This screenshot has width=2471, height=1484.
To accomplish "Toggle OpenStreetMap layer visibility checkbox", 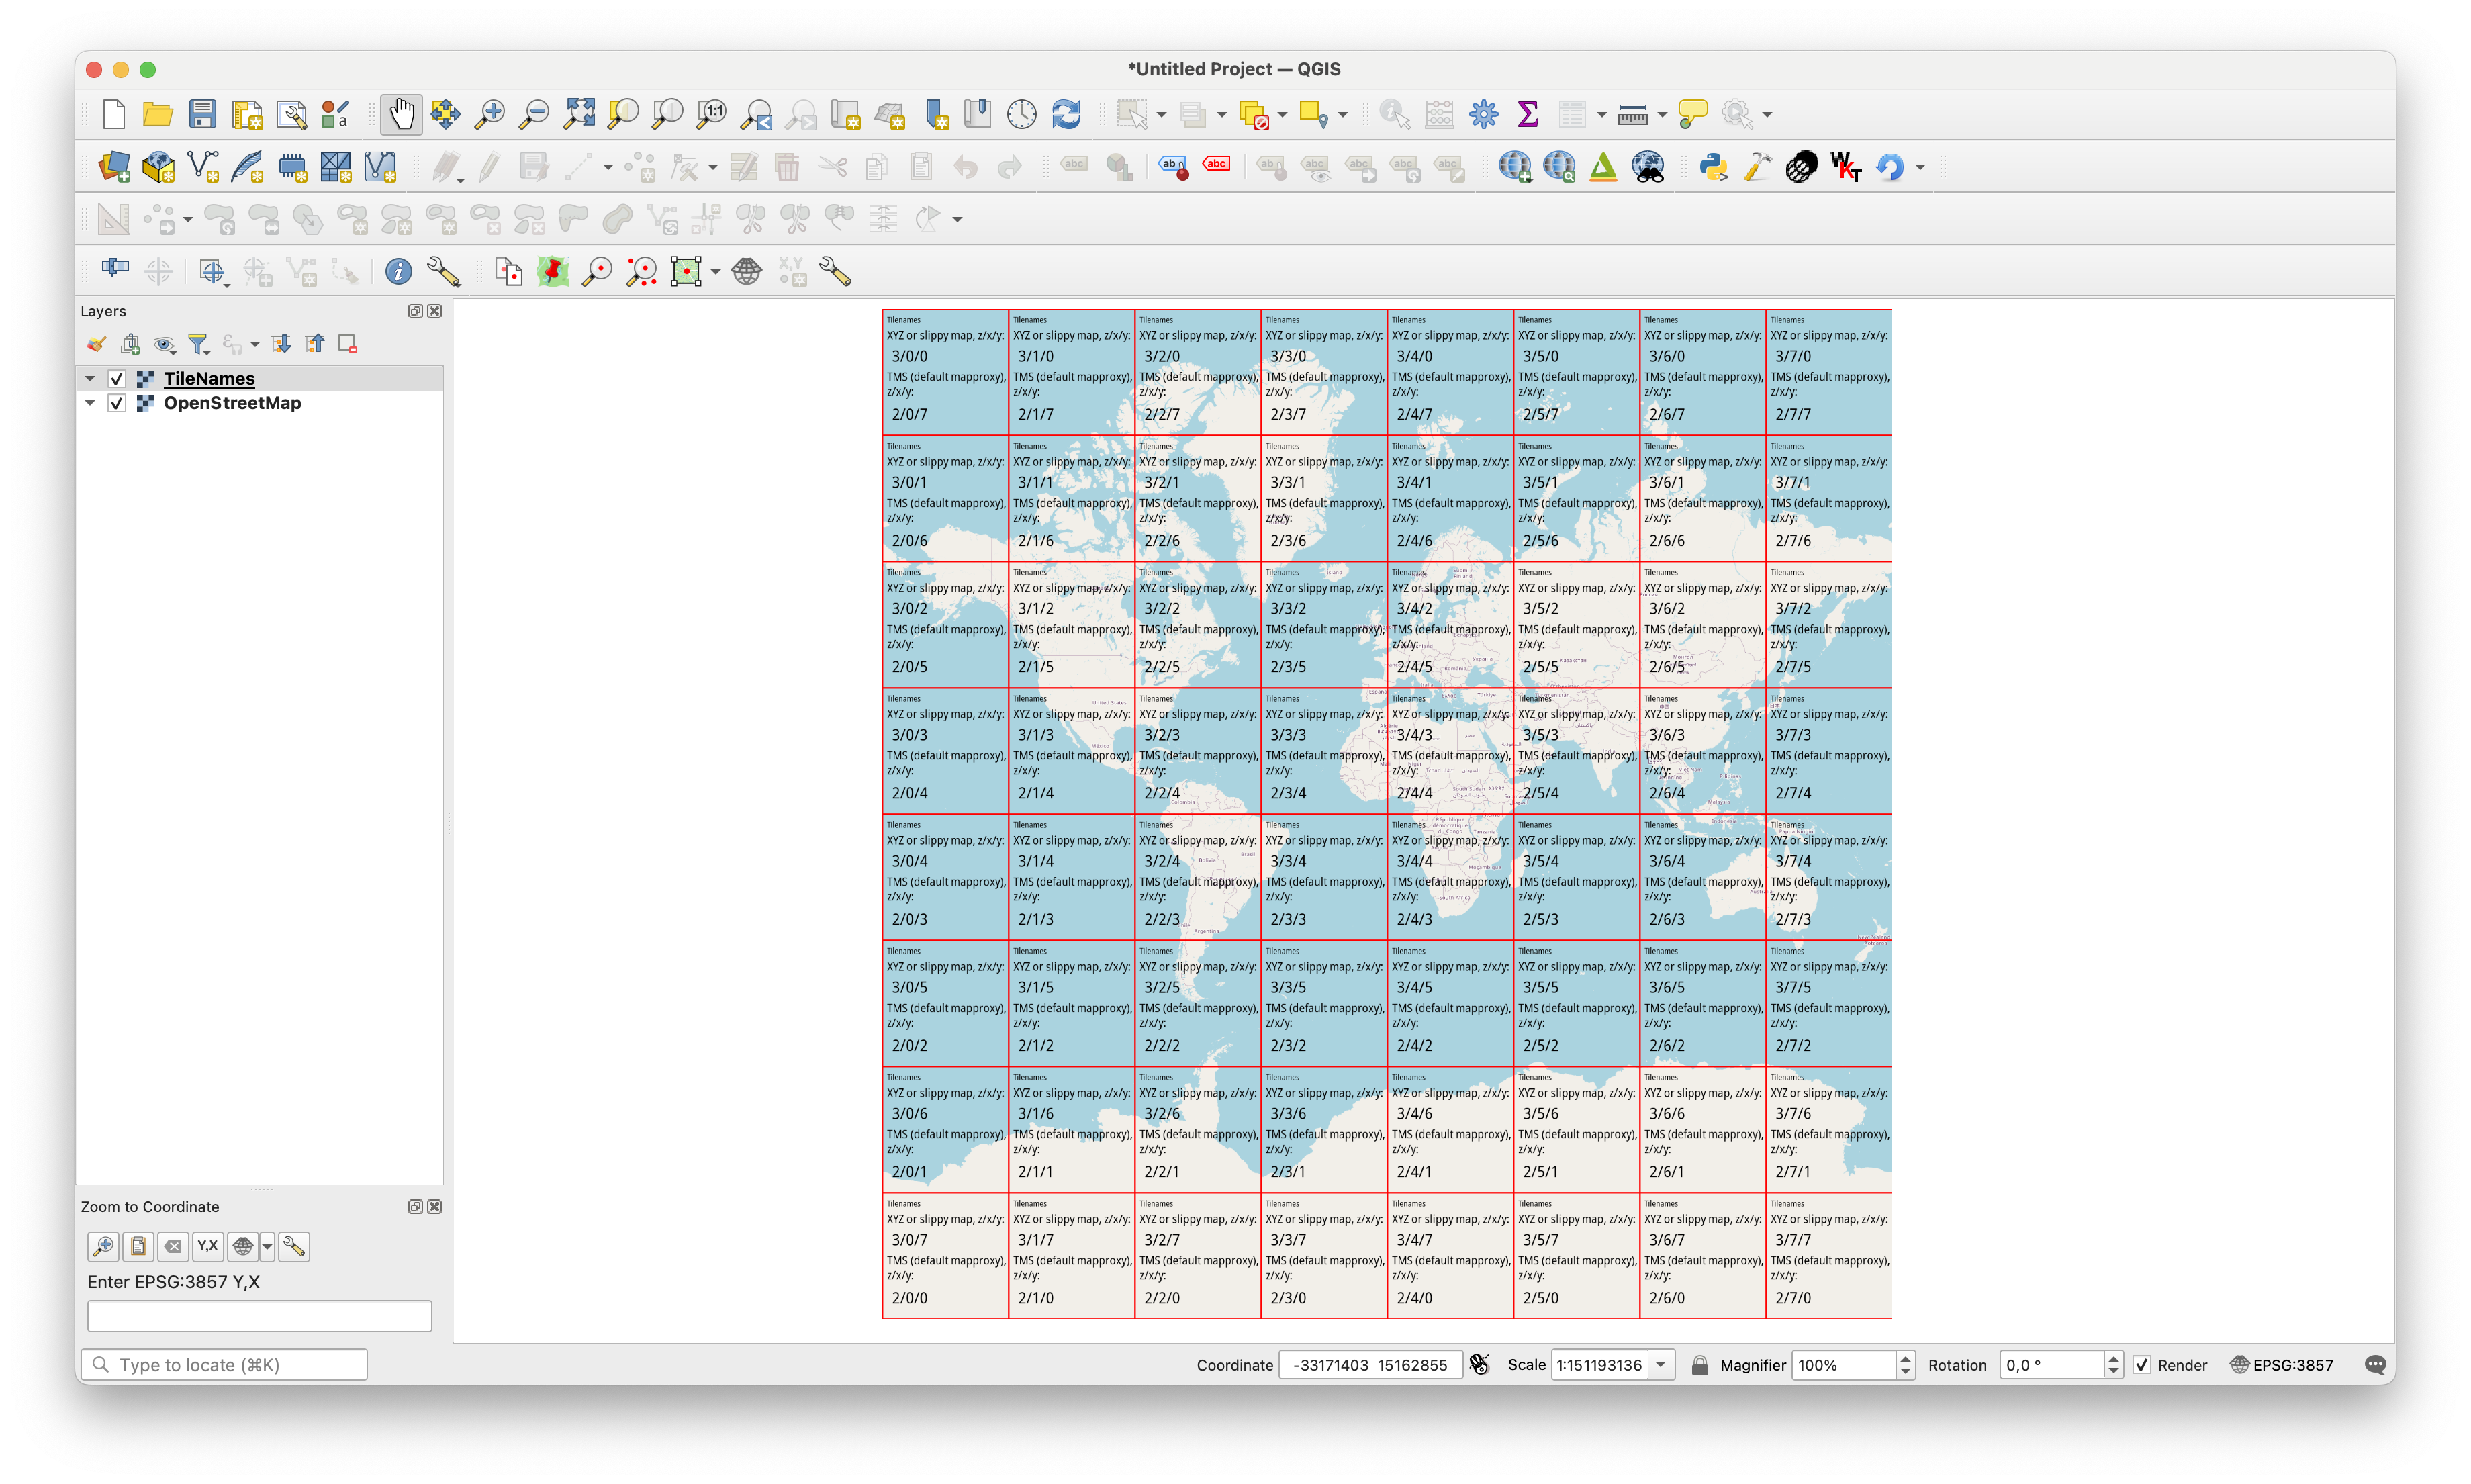I will [x=117, y=403].
